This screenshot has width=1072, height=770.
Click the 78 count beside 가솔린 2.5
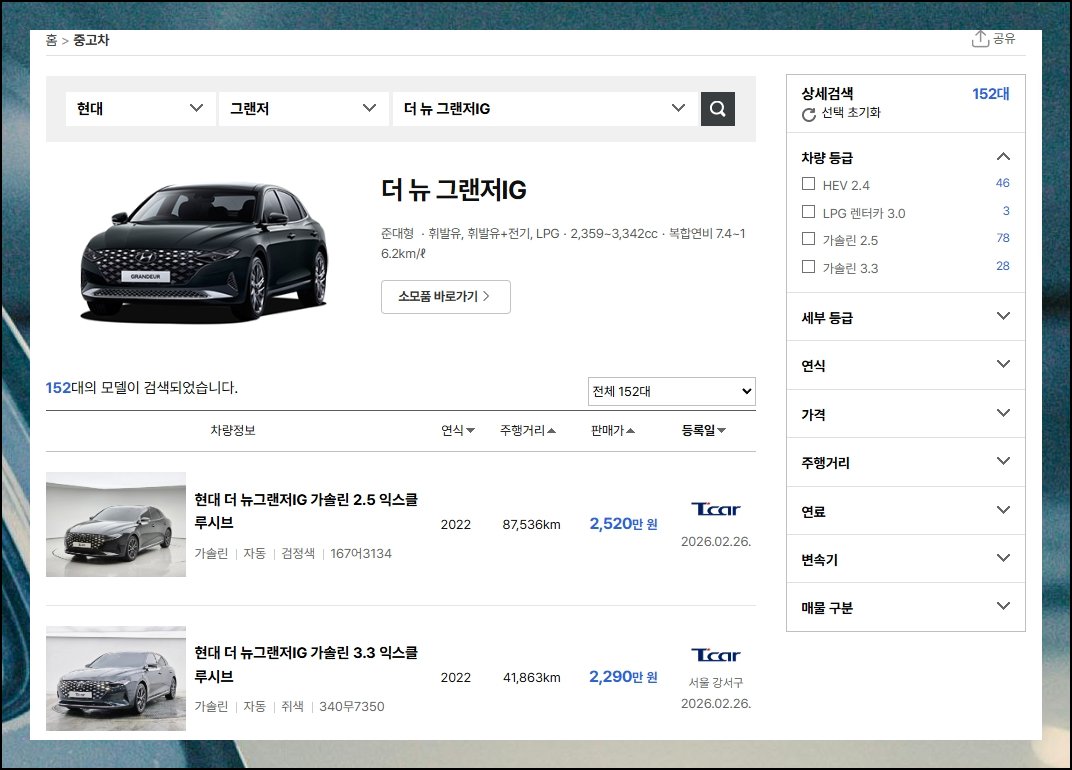(1002, 238)
